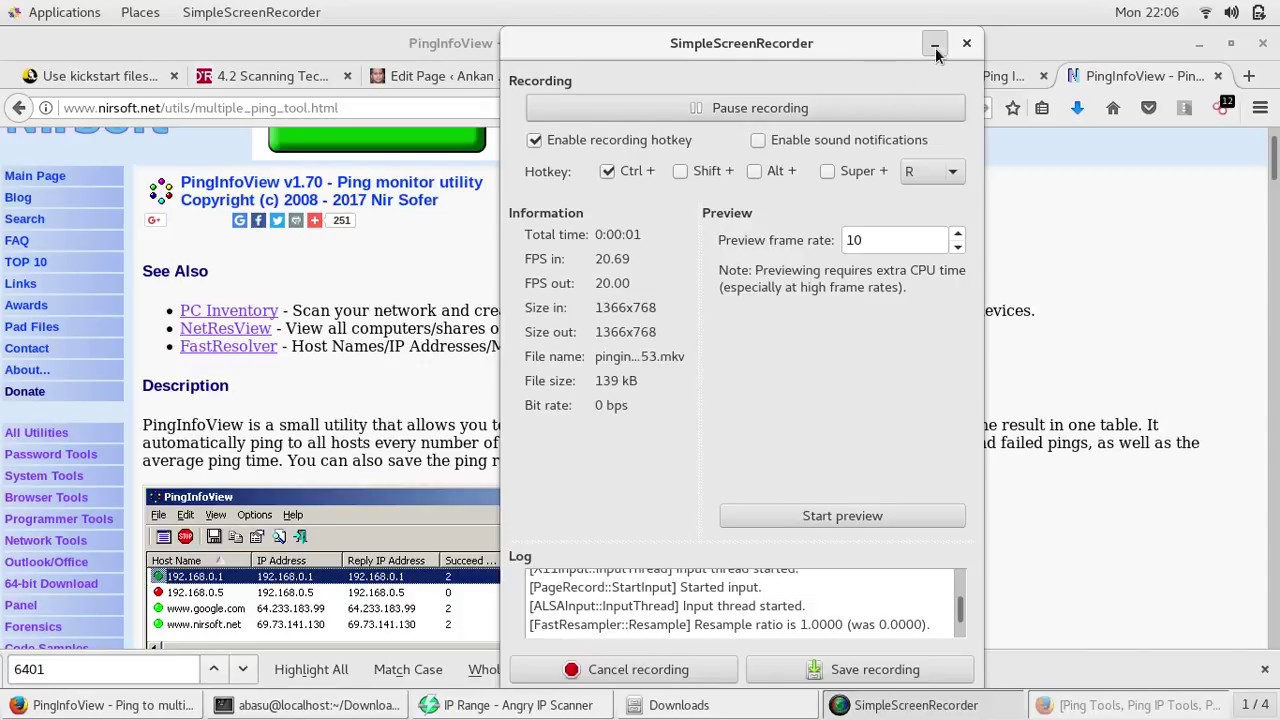1280x720 pixels.
Task: Toggle Shift hotkey modifier checkbox
Action: click(x=680, y=171)
